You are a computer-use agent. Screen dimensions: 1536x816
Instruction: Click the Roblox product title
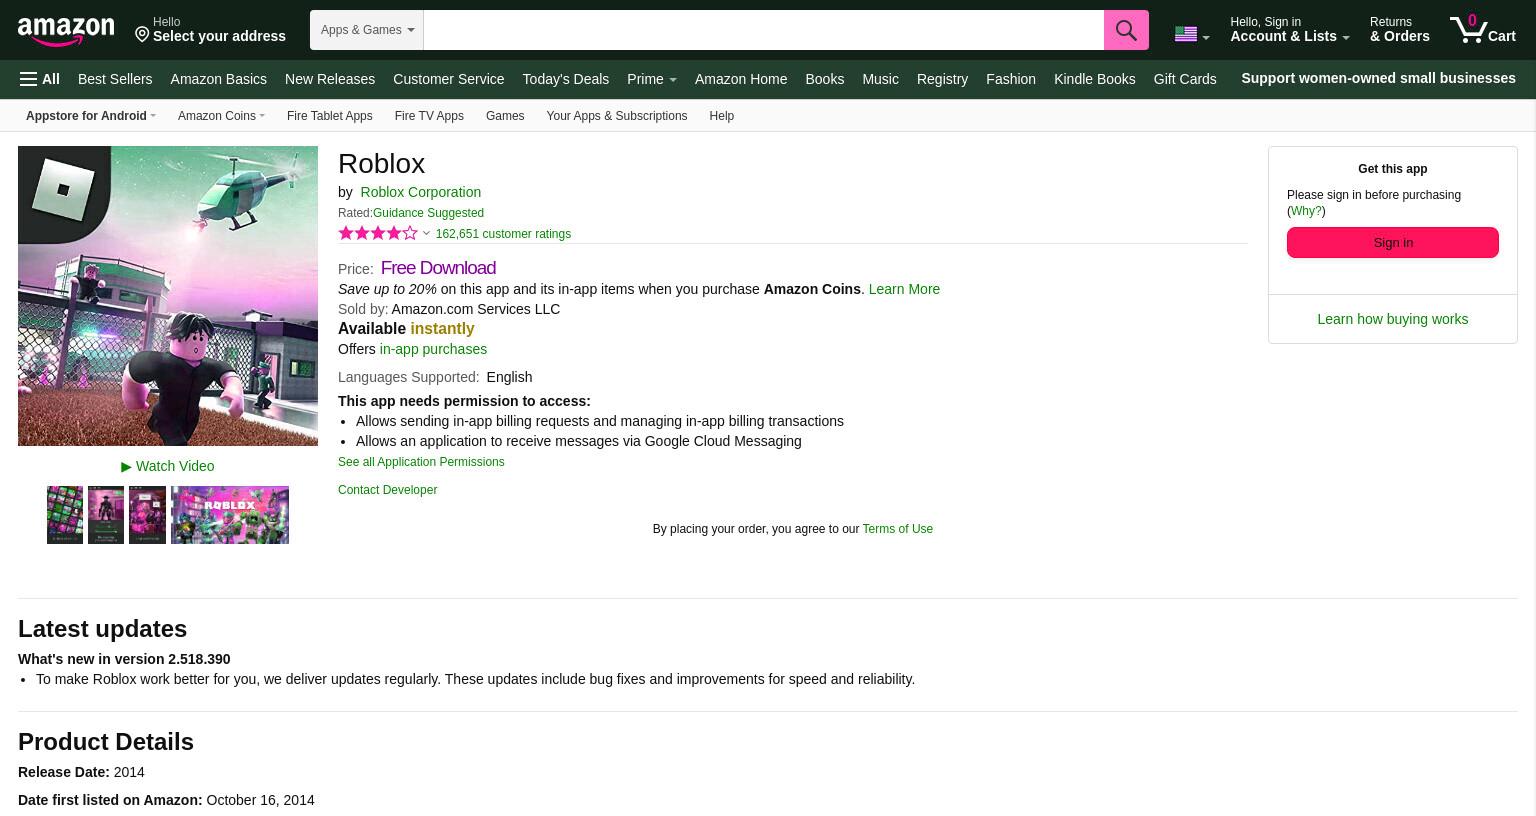tap(381, 163)
